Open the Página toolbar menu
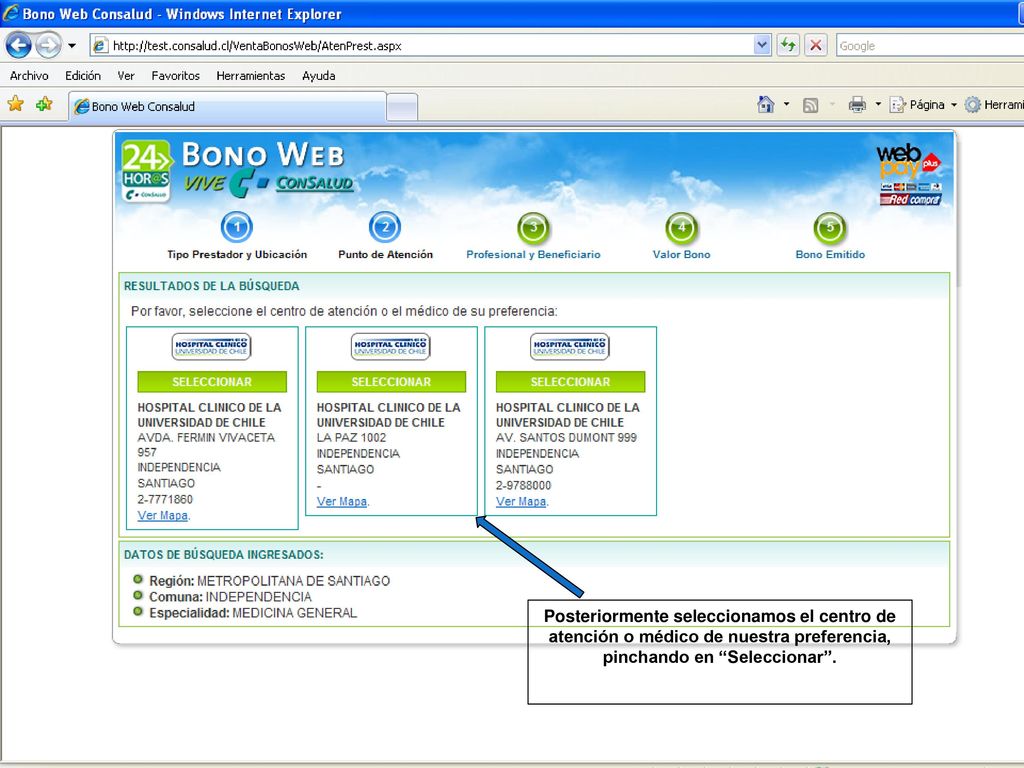 (x=924, y=104)
